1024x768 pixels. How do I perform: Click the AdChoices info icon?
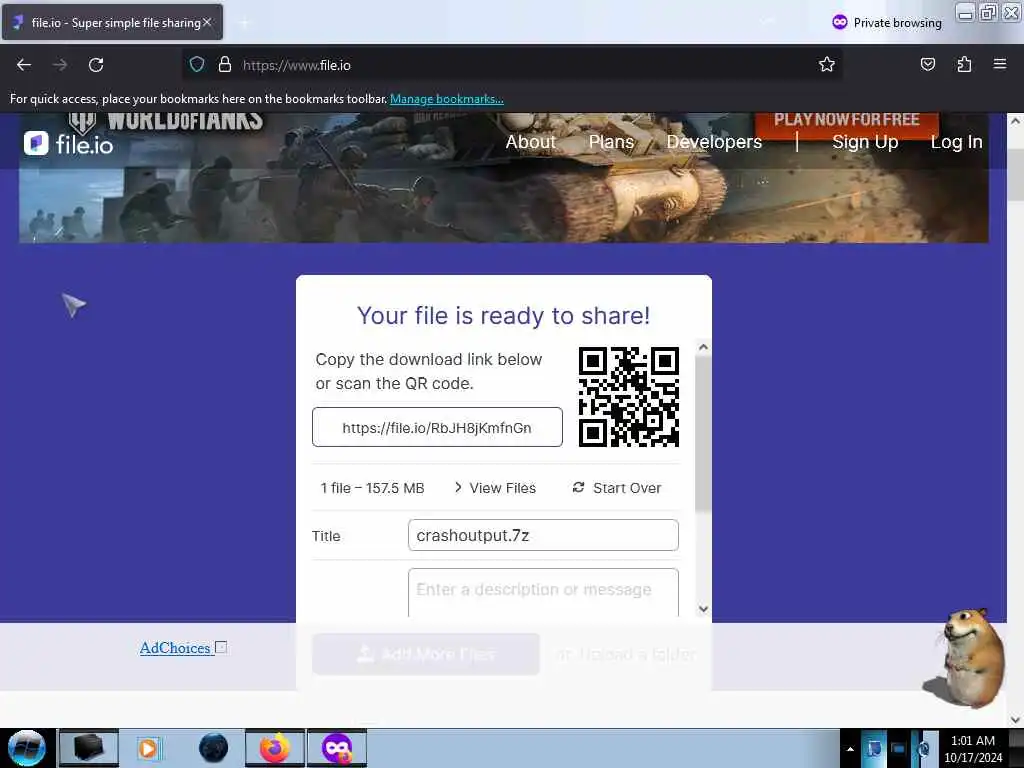click(221, 647)
